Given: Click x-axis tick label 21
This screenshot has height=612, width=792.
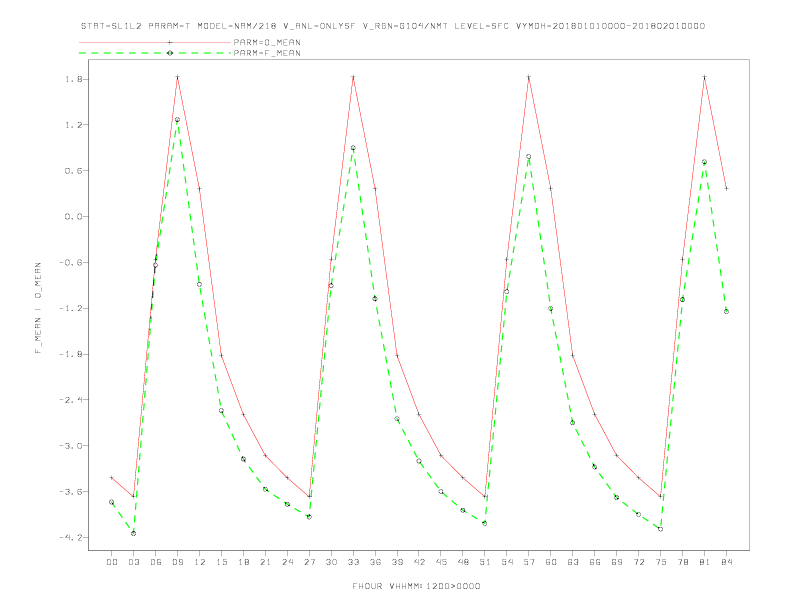Looking at the screenshot, I should 265,562.
